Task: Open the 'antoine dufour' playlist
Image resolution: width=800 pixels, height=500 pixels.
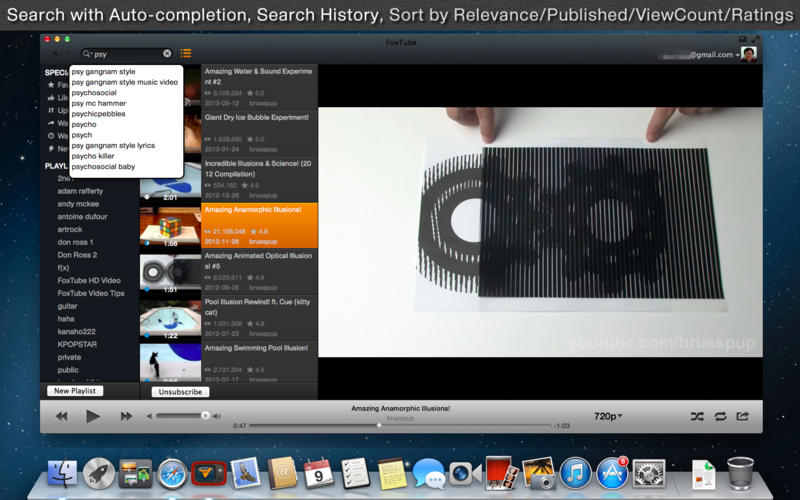Action: pos(82,216)
